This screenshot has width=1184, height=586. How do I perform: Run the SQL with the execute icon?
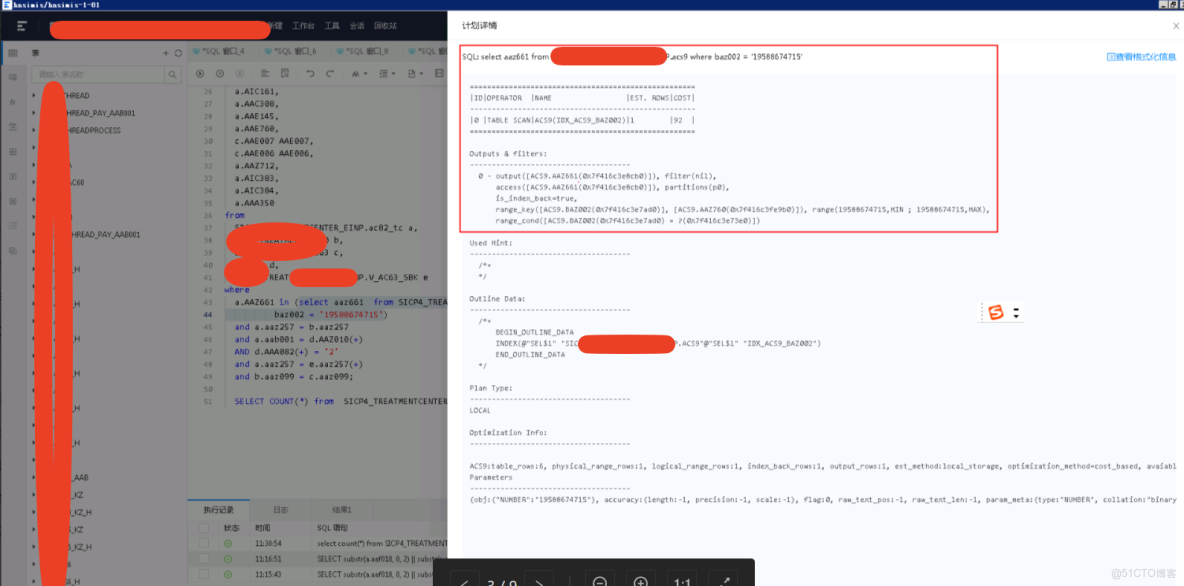tap(200, 74)
